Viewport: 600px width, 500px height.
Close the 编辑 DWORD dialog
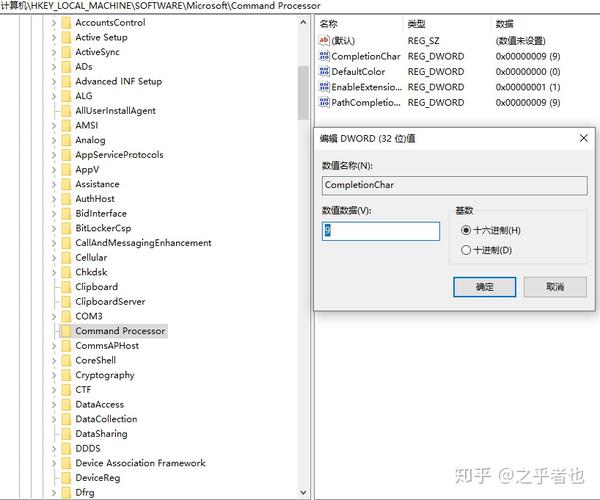click(584, 138)
